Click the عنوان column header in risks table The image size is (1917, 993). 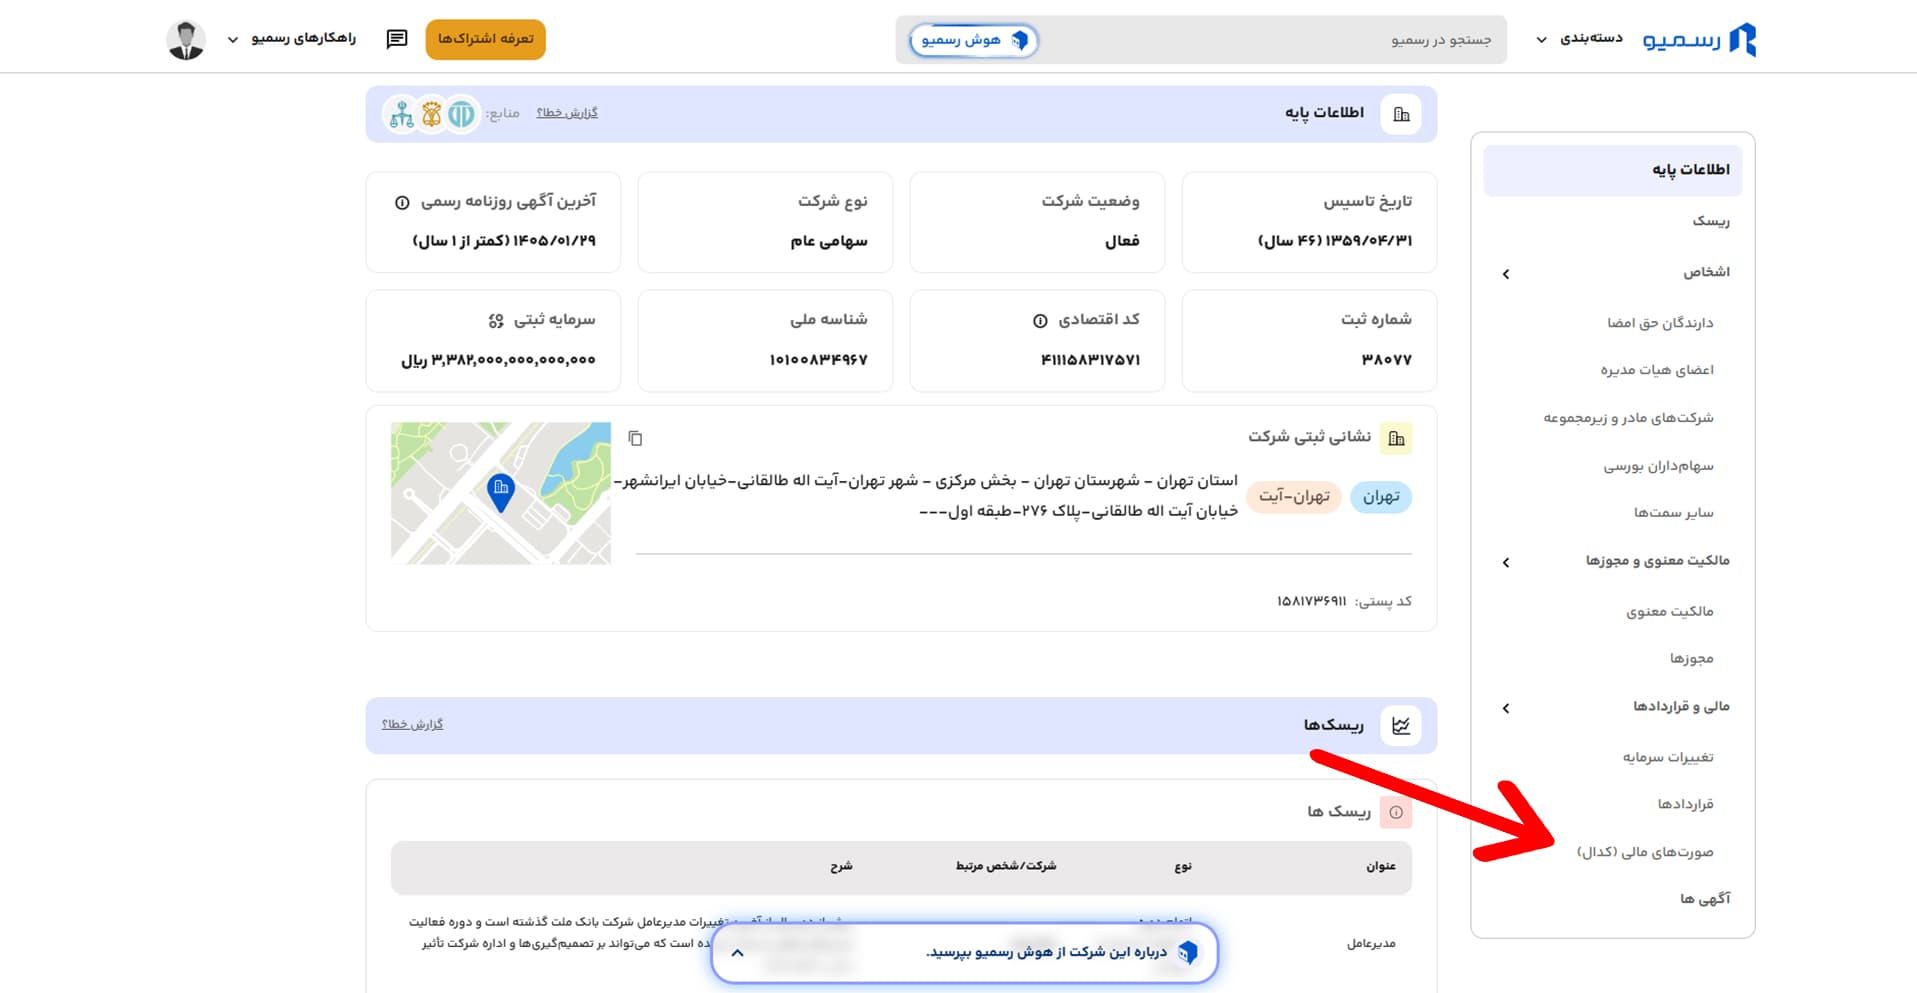click(x=1381, y=866)
